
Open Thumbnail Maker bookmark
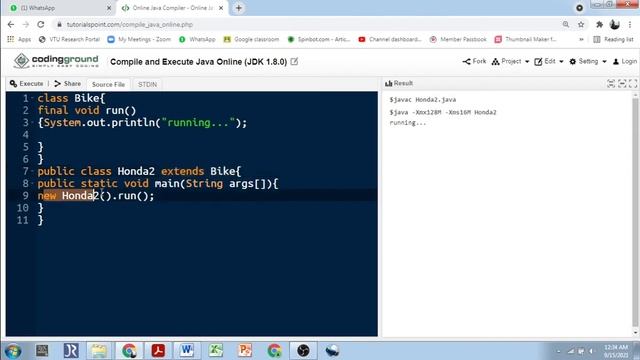[x=525, y=39]
